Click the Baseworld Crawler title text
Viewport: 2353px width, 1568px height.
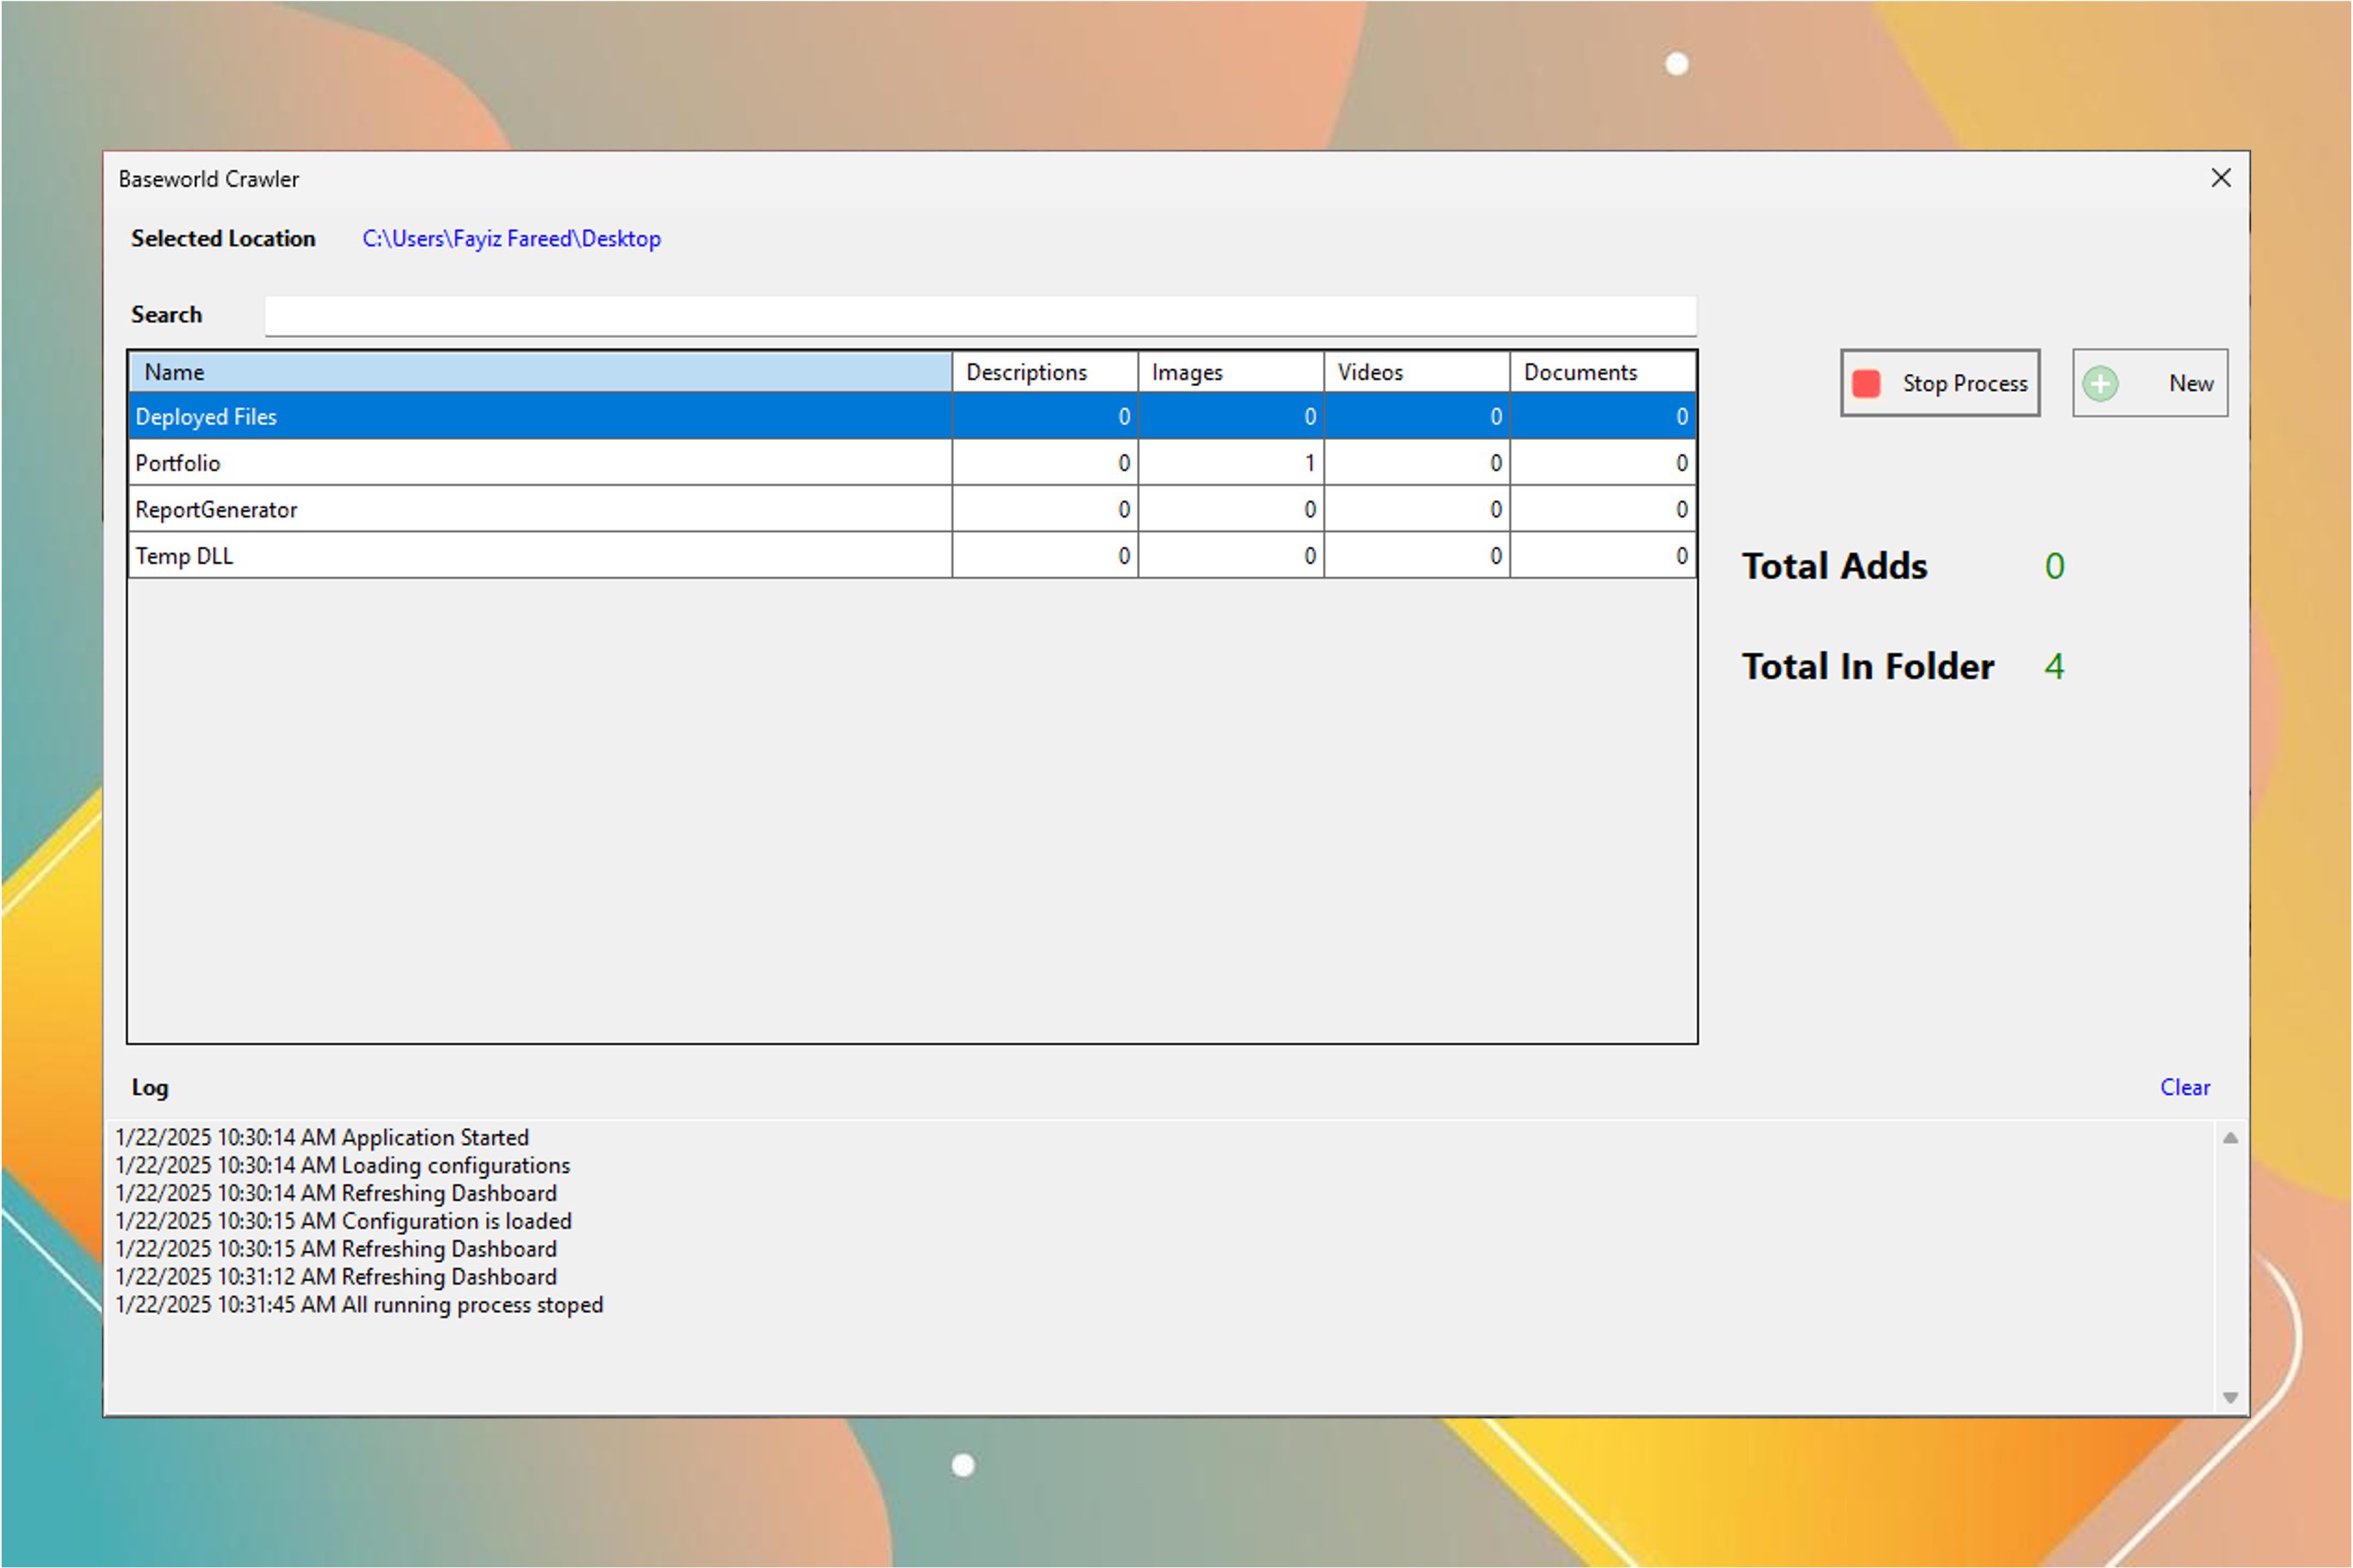click(208, 179)
